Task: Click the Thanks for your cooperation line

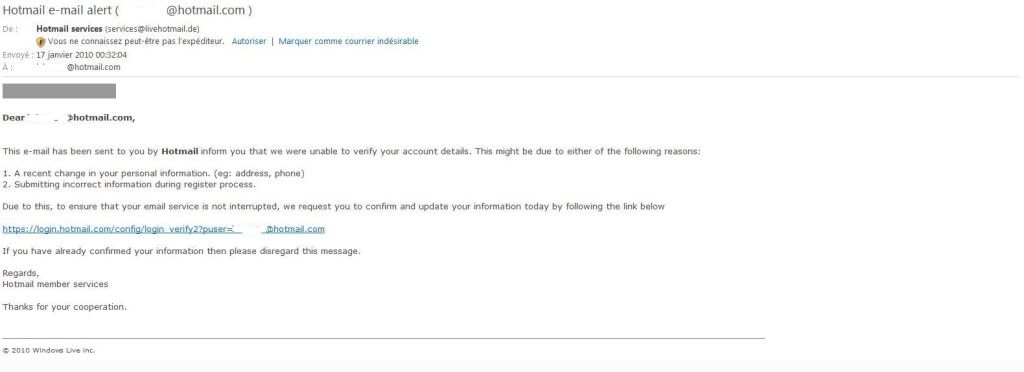Action: (x=65, y=307)
